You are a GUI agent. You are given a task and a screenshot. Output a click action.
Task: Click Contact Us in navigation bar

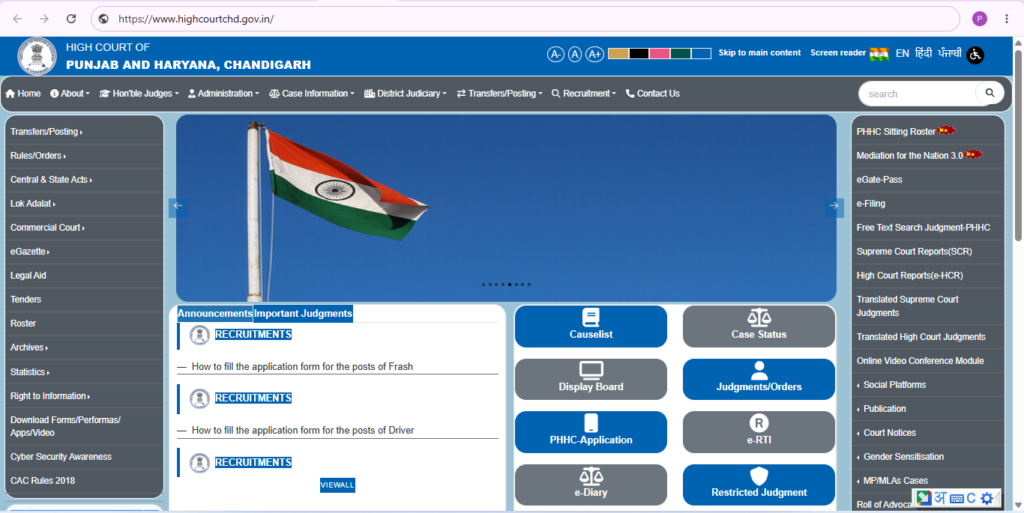pos(652,93)
